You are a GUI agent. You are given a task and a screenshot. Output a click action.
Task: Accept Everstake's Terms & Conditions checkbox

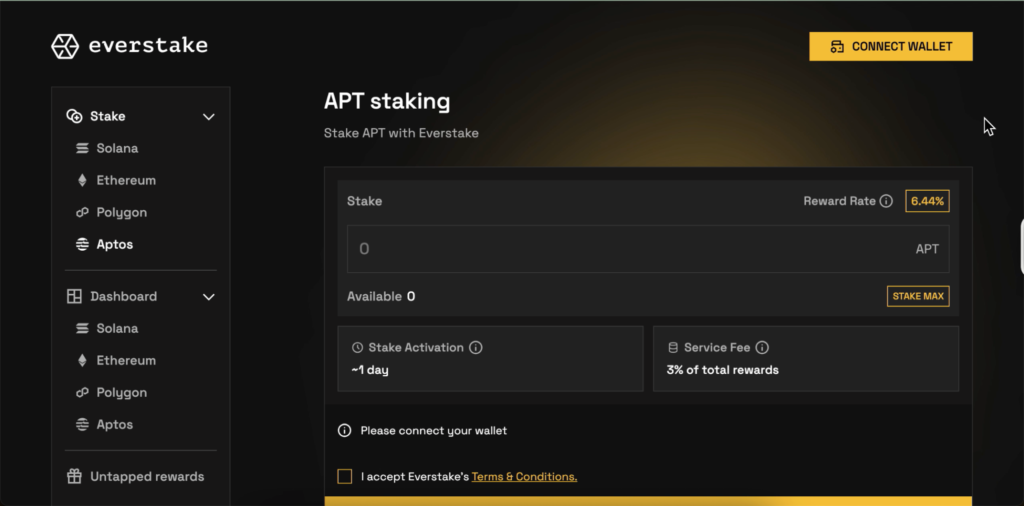click(345, 476)
